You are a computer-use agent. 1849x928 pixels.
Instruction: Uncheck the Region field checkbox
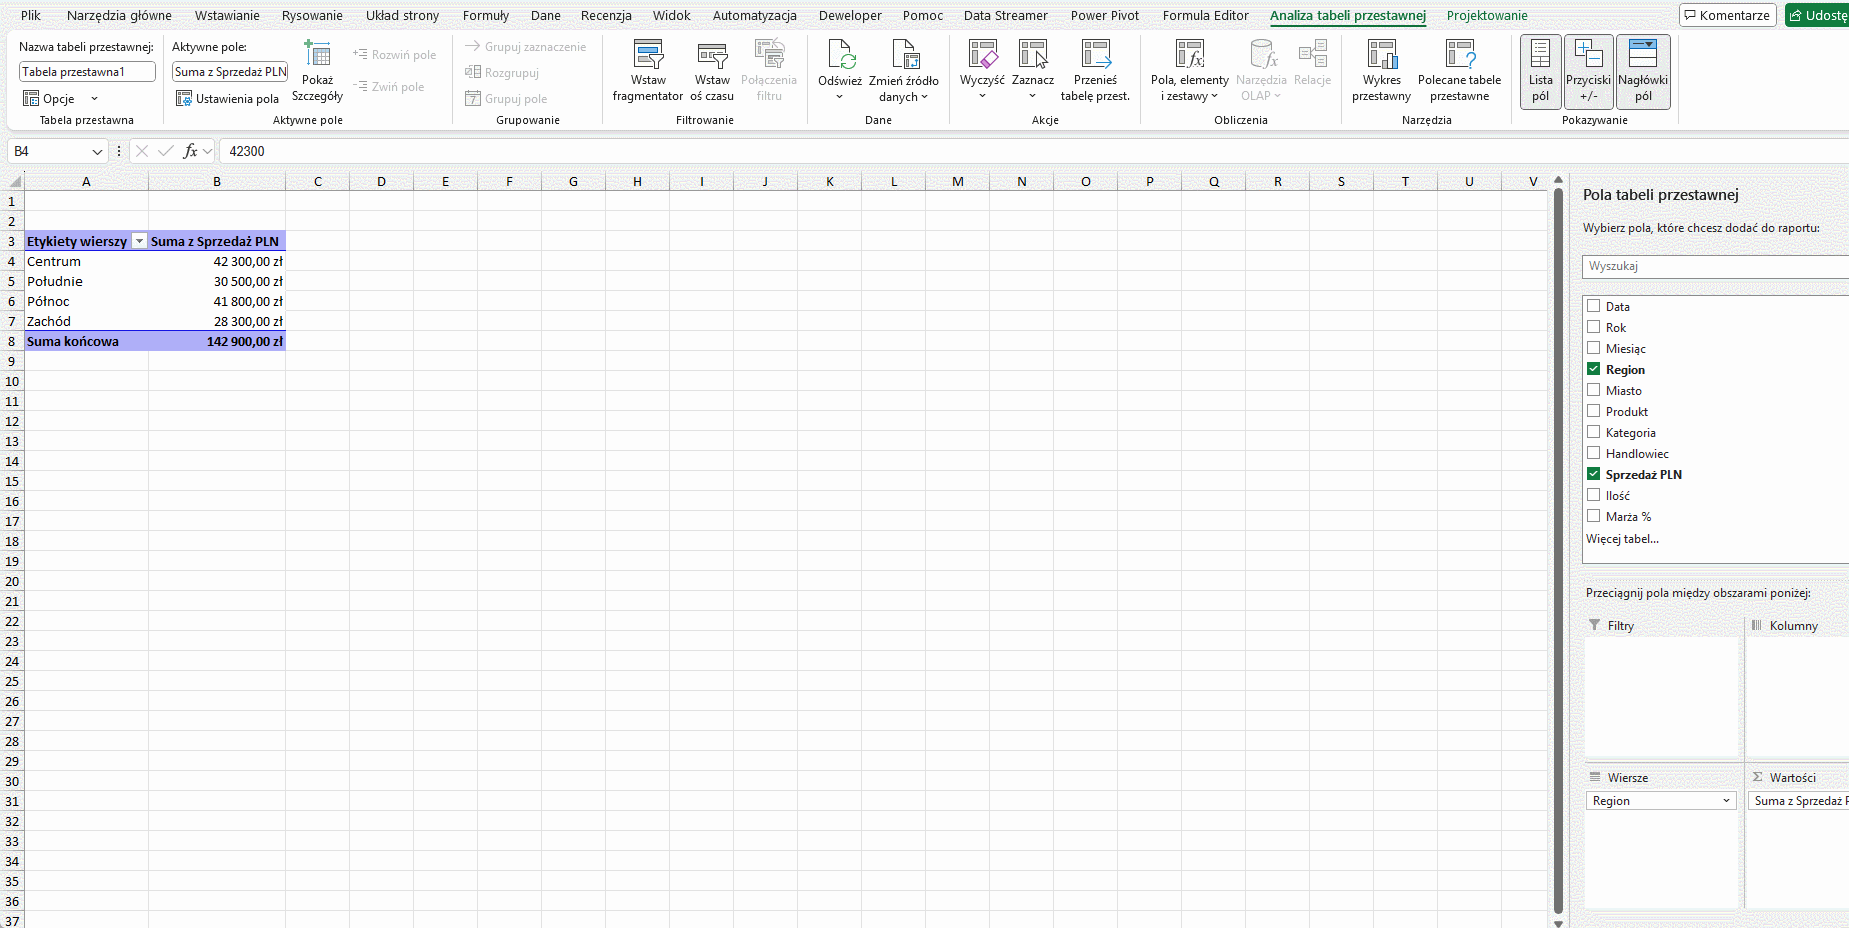[x=1594, y=369]
